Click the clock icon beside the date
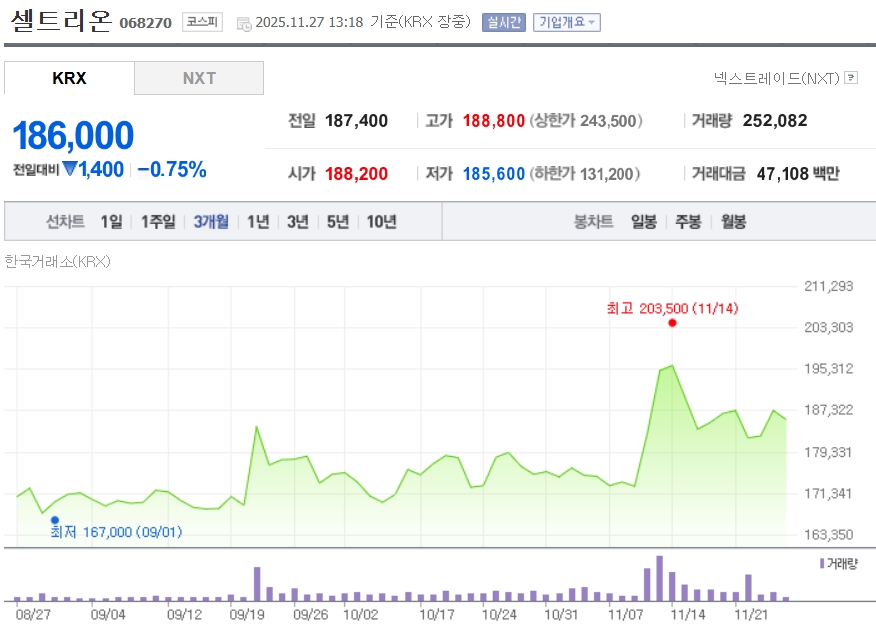The image size is (876, 639). [x=245, y=24]
